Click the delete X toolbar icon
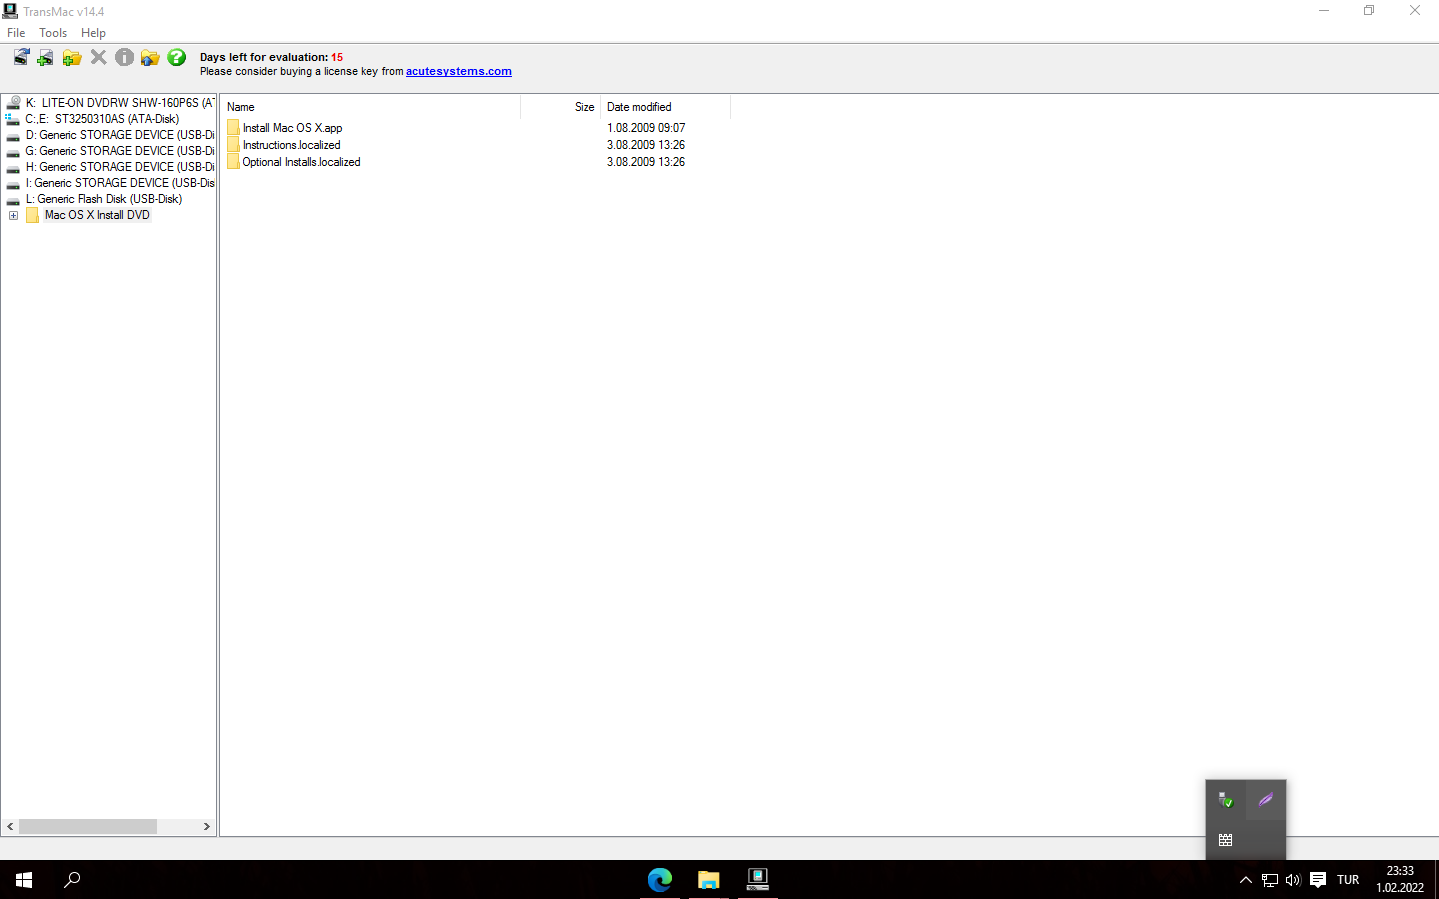Image resolution: width=1439 pixels, height=899 pixels. click(x=98, y=57)
